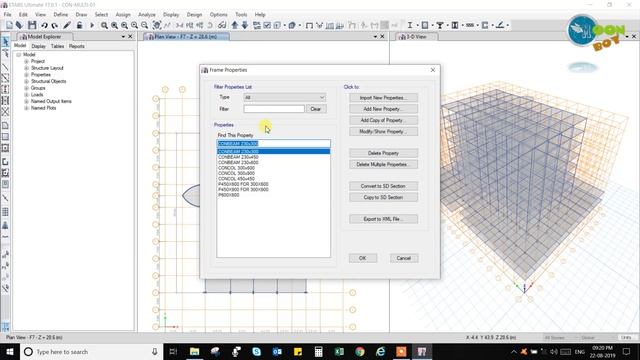This screenshot has width=640, height=360.
Task: Click the Windows taskbar search box
Action: coord(91,351)
